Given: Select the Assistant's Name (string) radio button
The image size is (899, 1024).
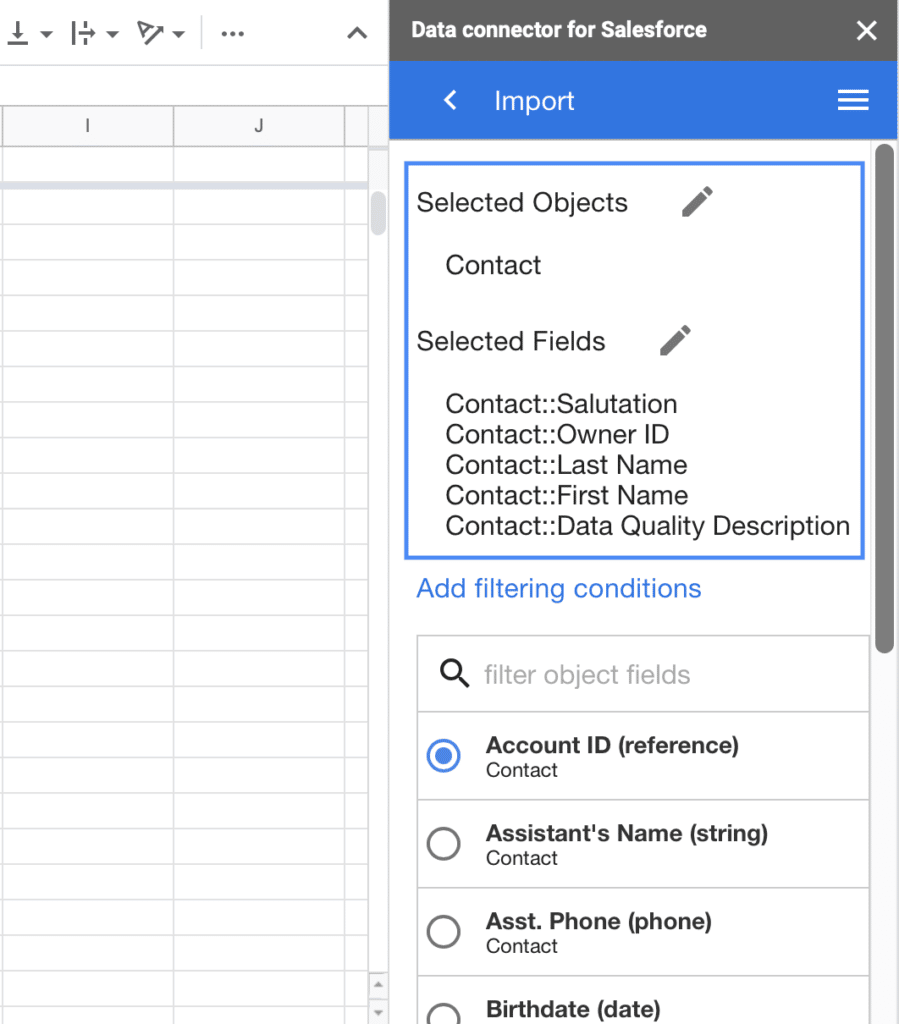Looking at the screenshot, I should pos(443,844).
